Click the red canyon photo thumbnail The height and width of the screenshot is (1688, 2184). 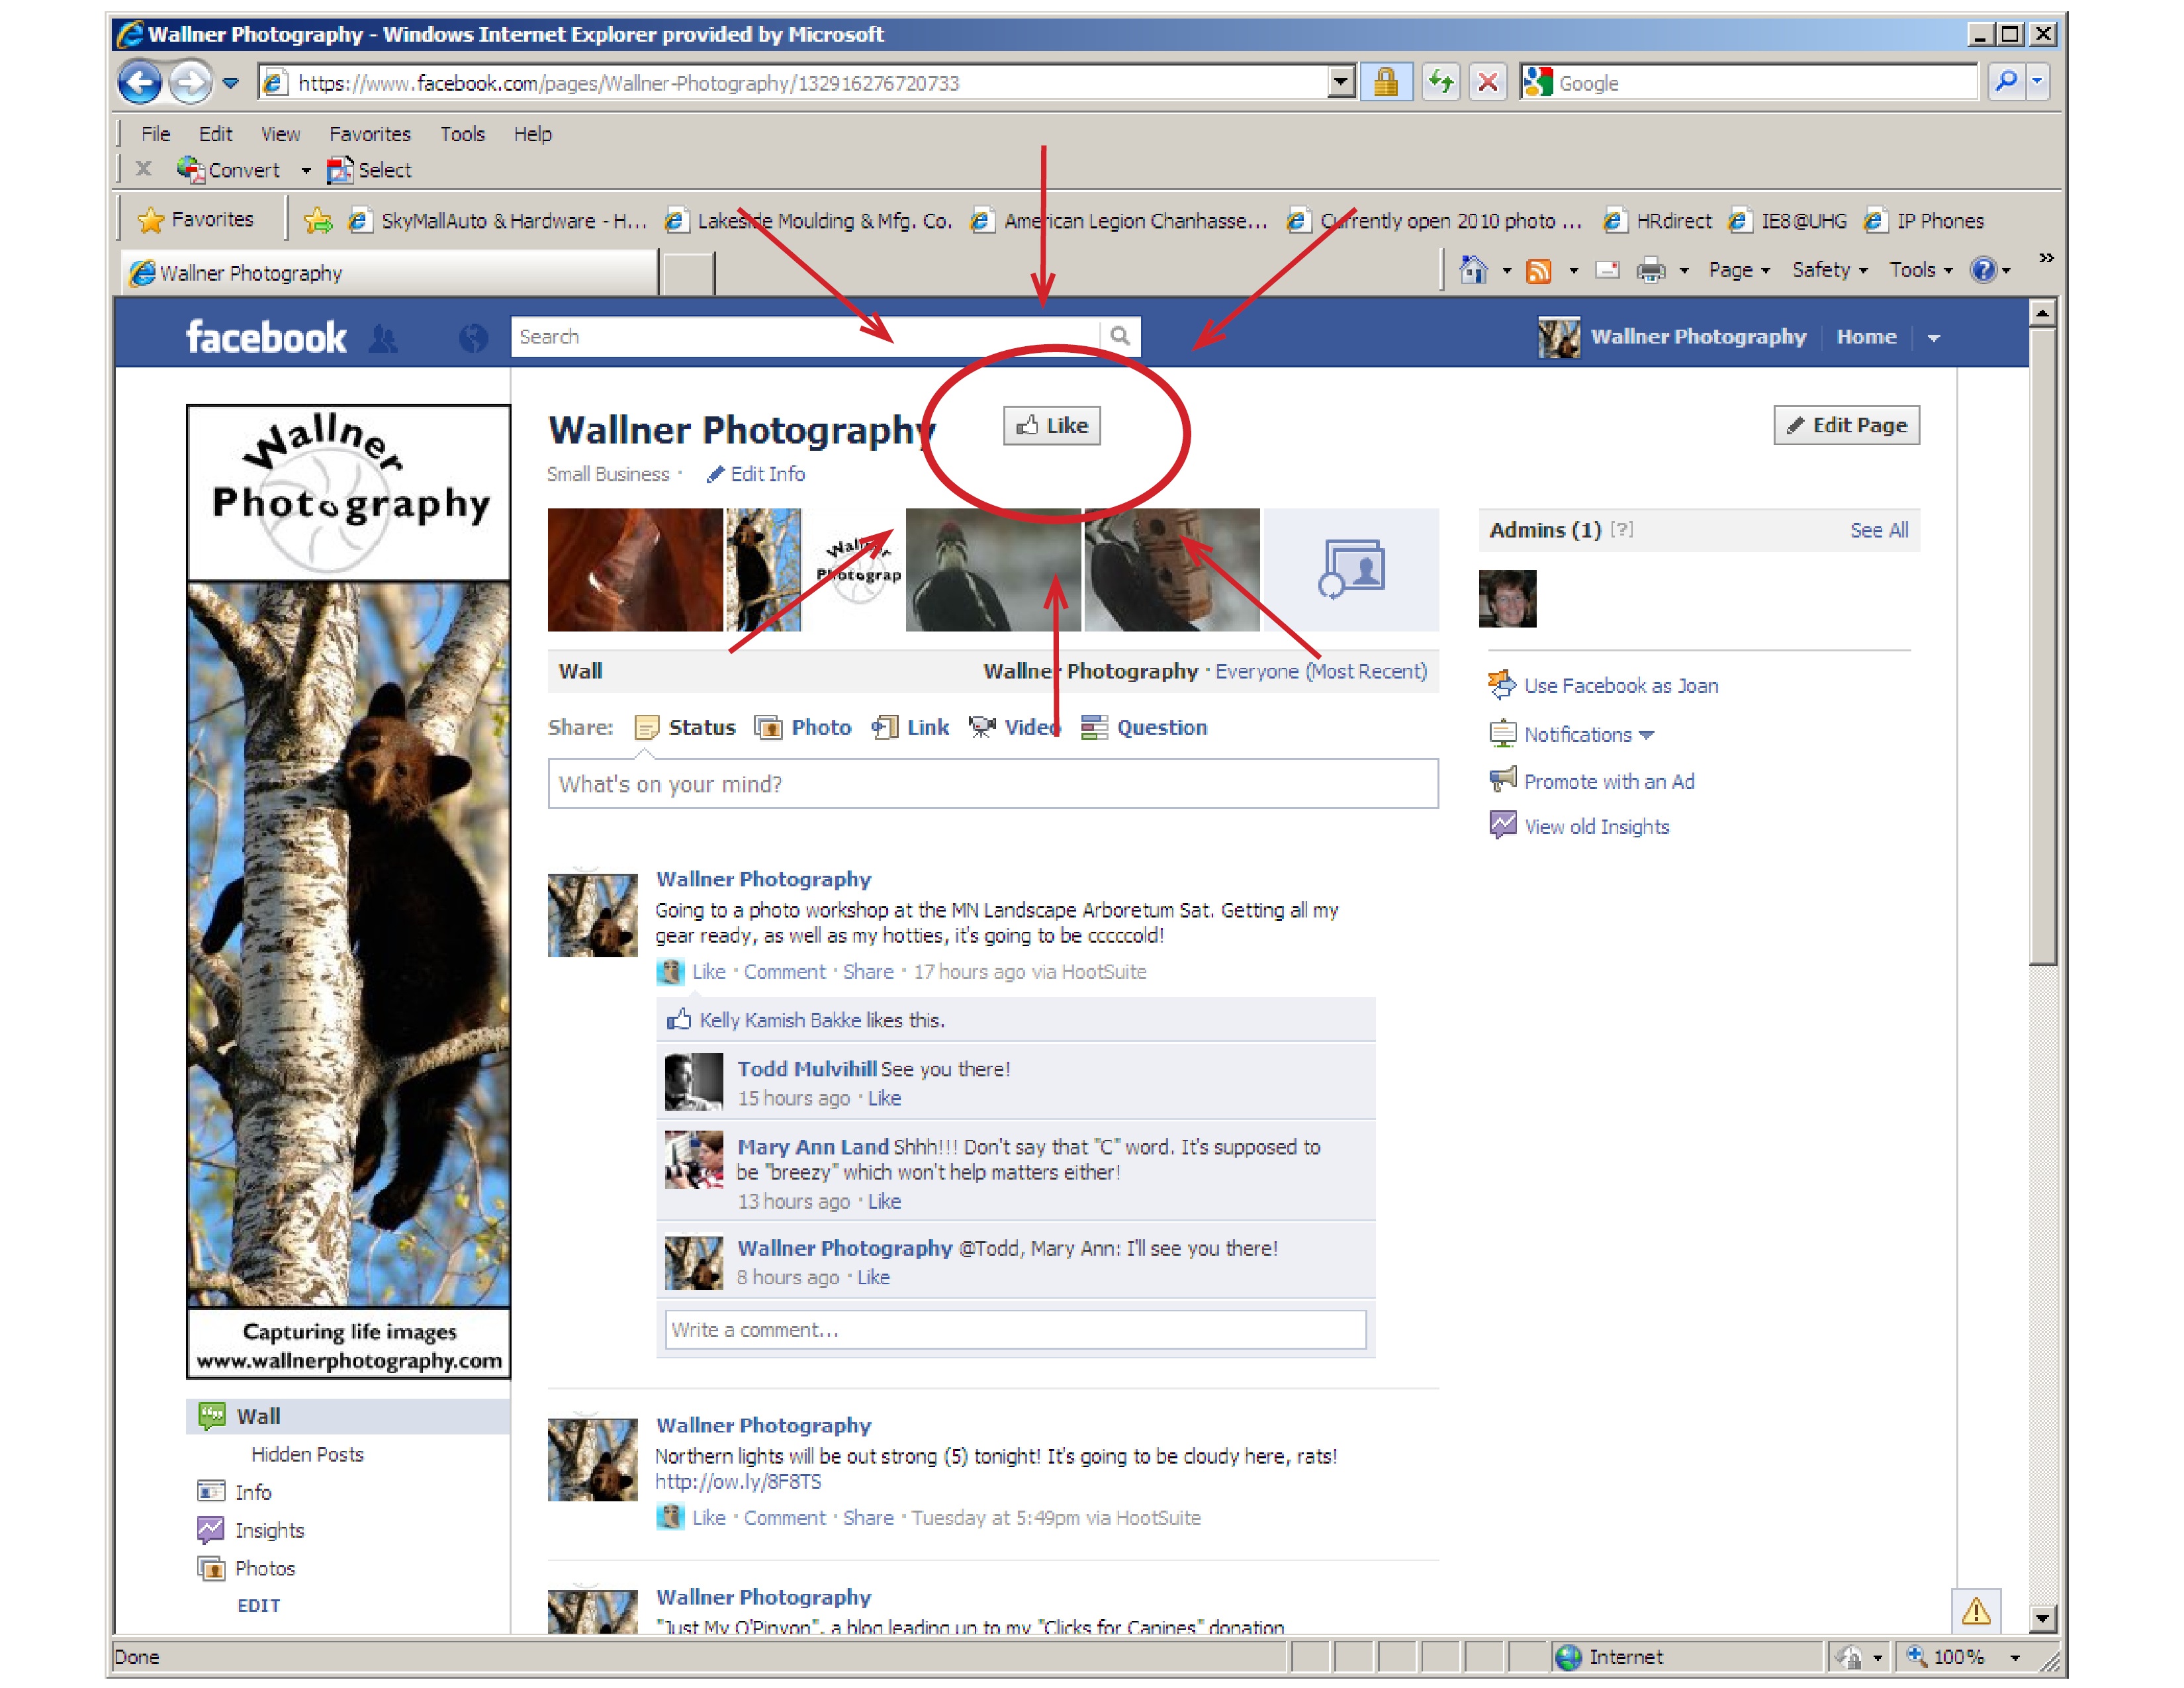coord(635,570)
